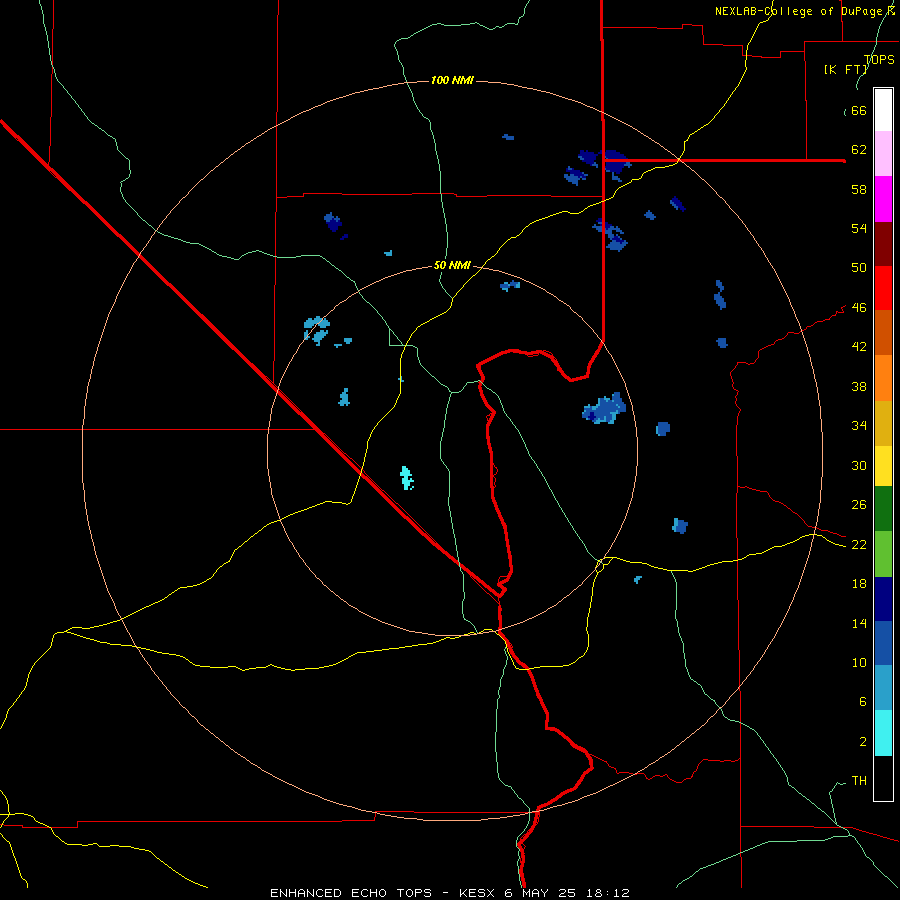This screenshot has width=900, height=900.
Task: Click the legend value "54"
Action: click(x=859, y=228)
